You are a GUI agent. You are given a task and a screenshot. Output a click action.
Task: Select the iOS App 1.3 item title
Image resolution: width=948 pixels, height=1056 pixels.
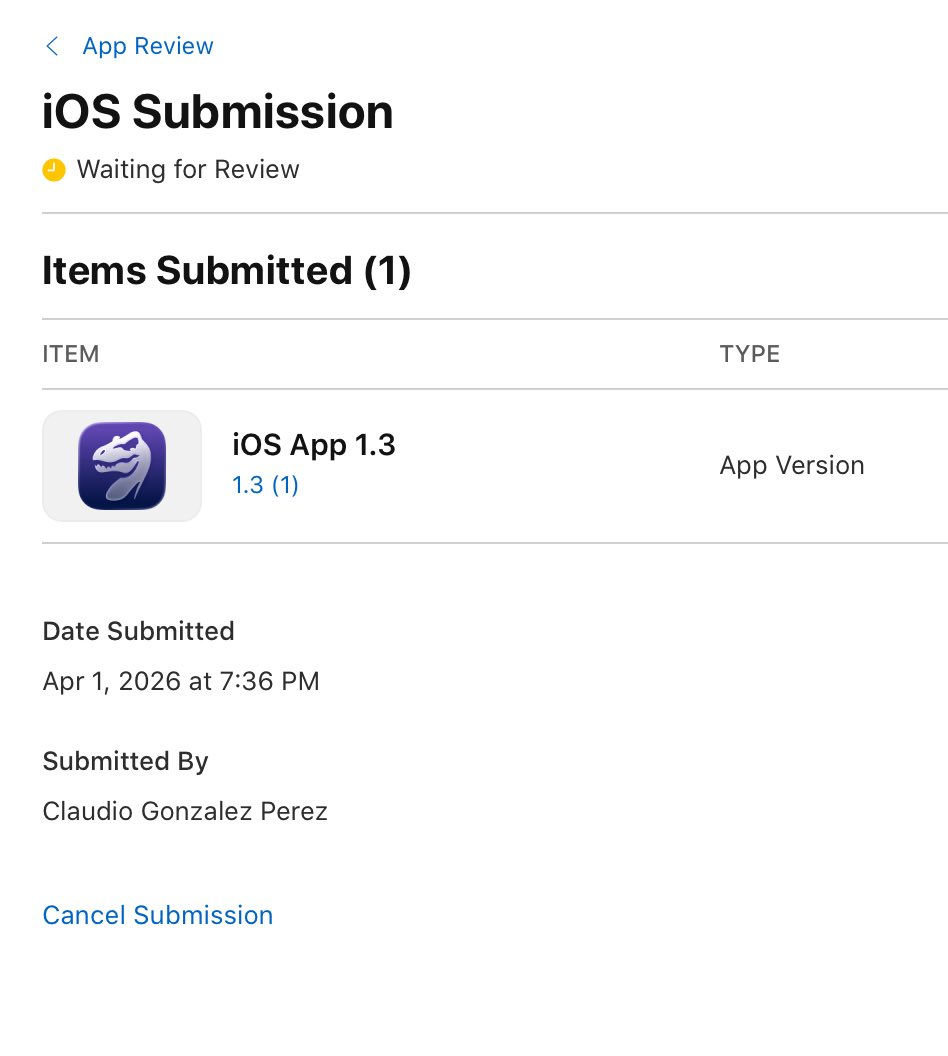click(x=314, y=444)
